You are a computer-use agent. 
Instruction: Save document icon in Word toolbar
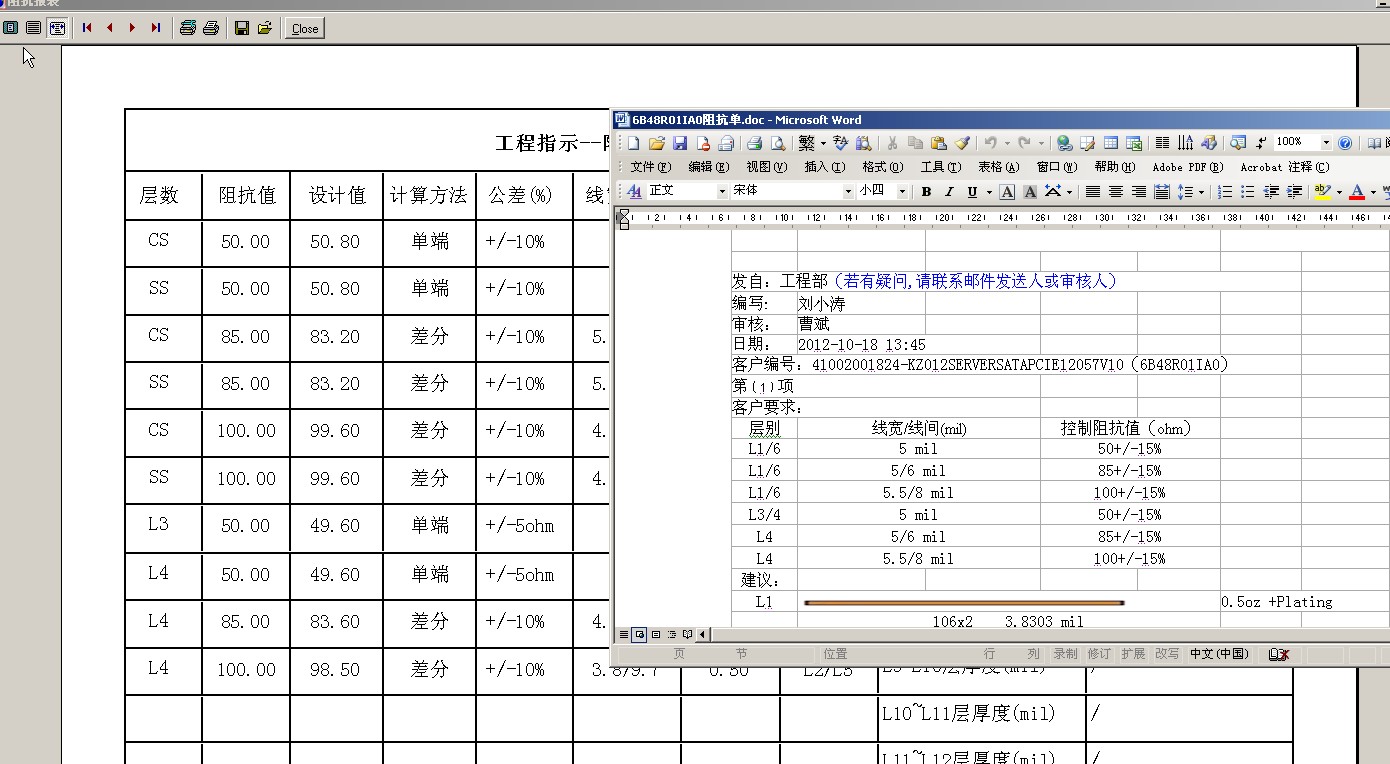tap(680, 143)
